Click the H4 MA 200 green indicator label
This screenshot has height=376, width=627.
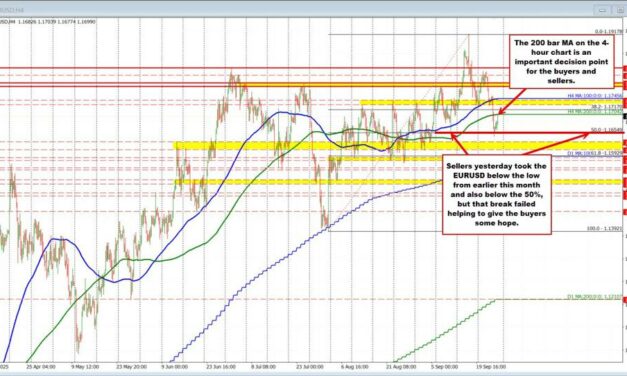pyautogui.click(x=595, y=112)
